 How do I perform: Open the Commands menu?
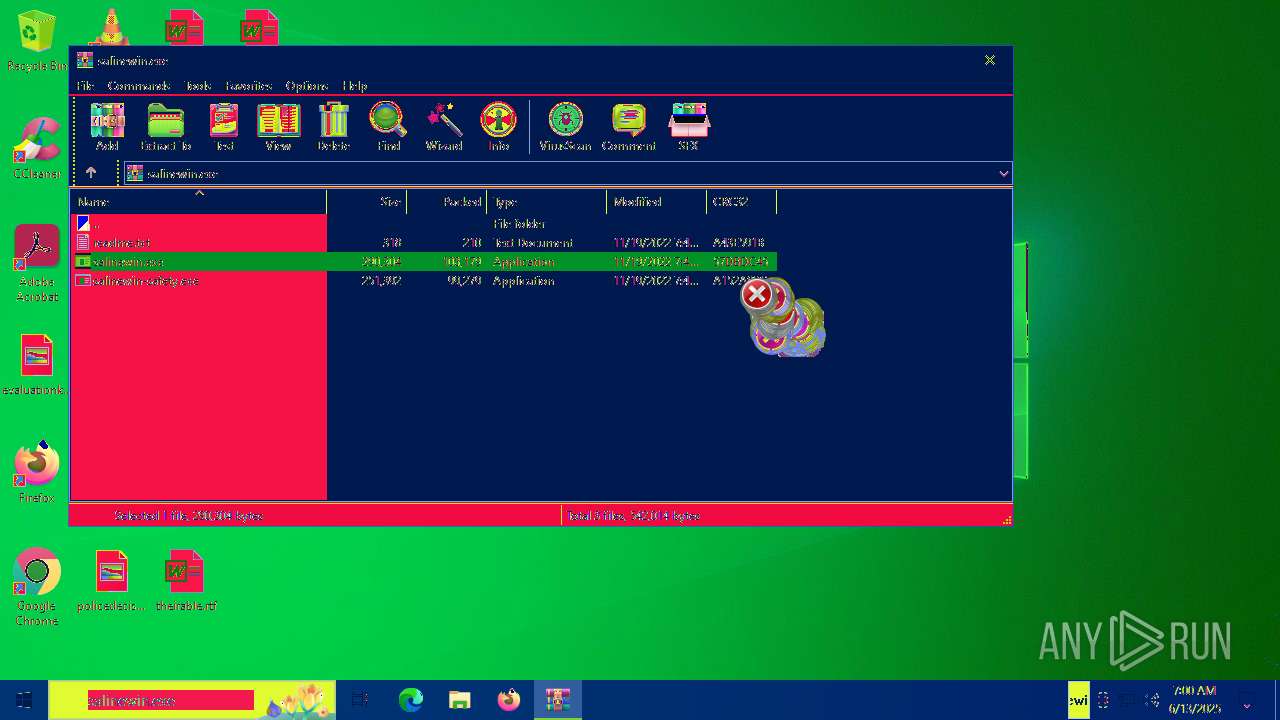tap(139, 86)
